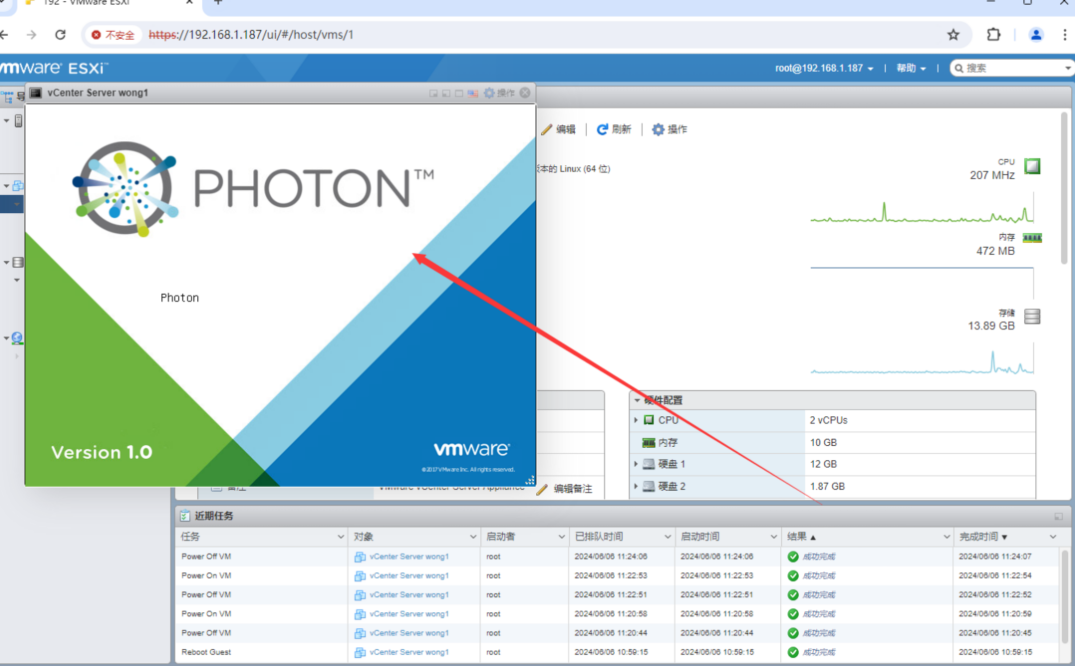Click the completion time '2024/06/06 11:24:07' cell

click(995, 556)
